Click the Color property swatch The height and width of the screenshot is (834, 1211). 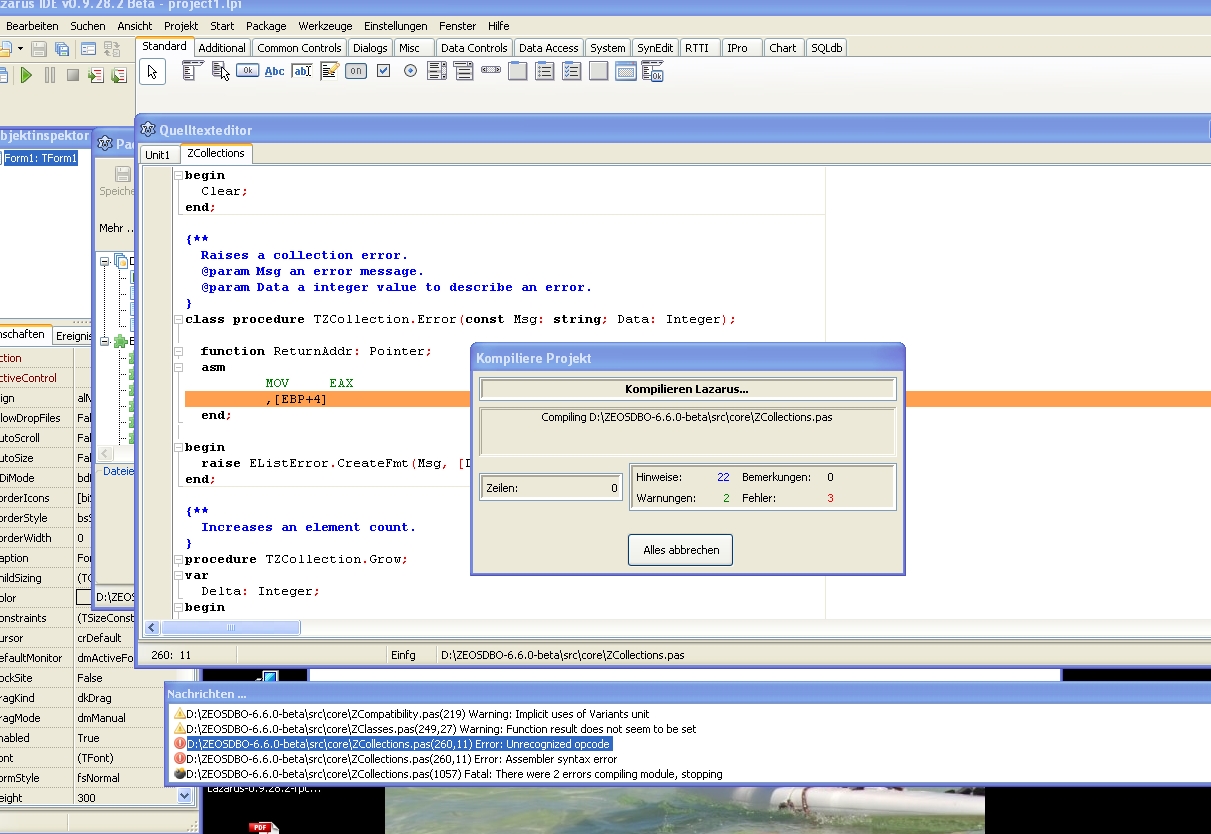84,598
